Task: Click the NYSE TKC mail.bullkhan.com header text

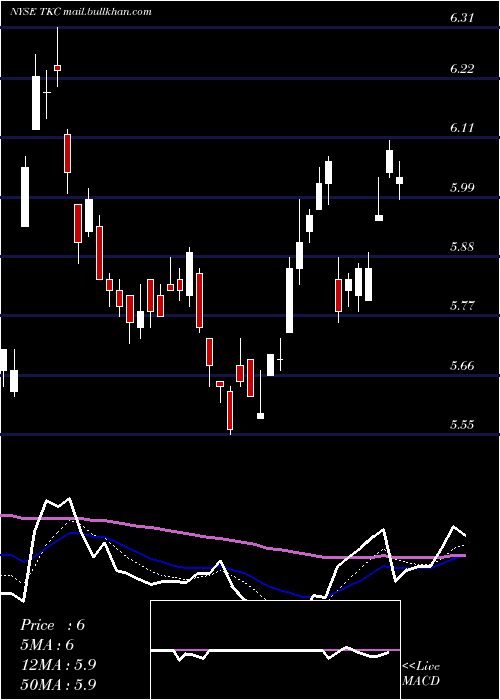Action: tap(81, 12)
